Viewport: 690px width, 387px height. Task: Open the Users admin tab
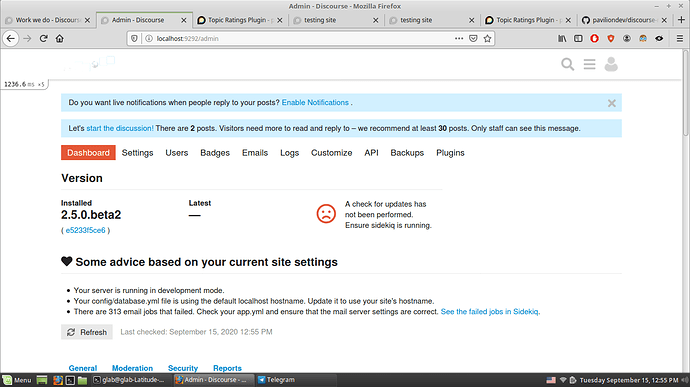click(x=176, y=153)
